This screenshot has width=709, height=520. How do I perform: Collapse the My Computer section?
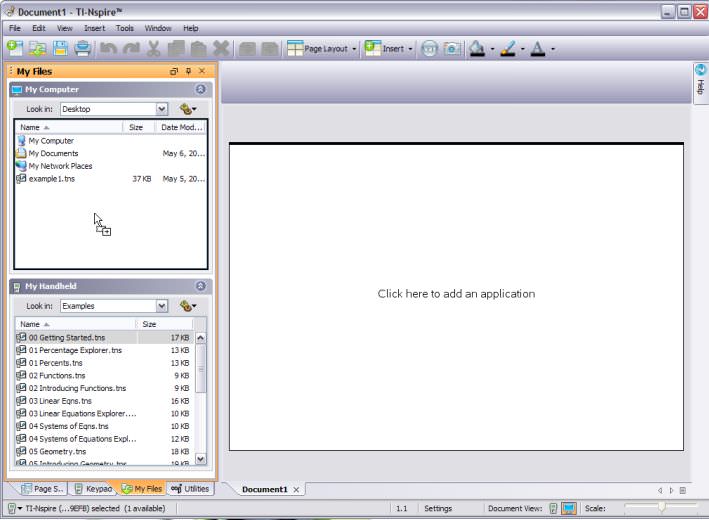pos(200,89)
